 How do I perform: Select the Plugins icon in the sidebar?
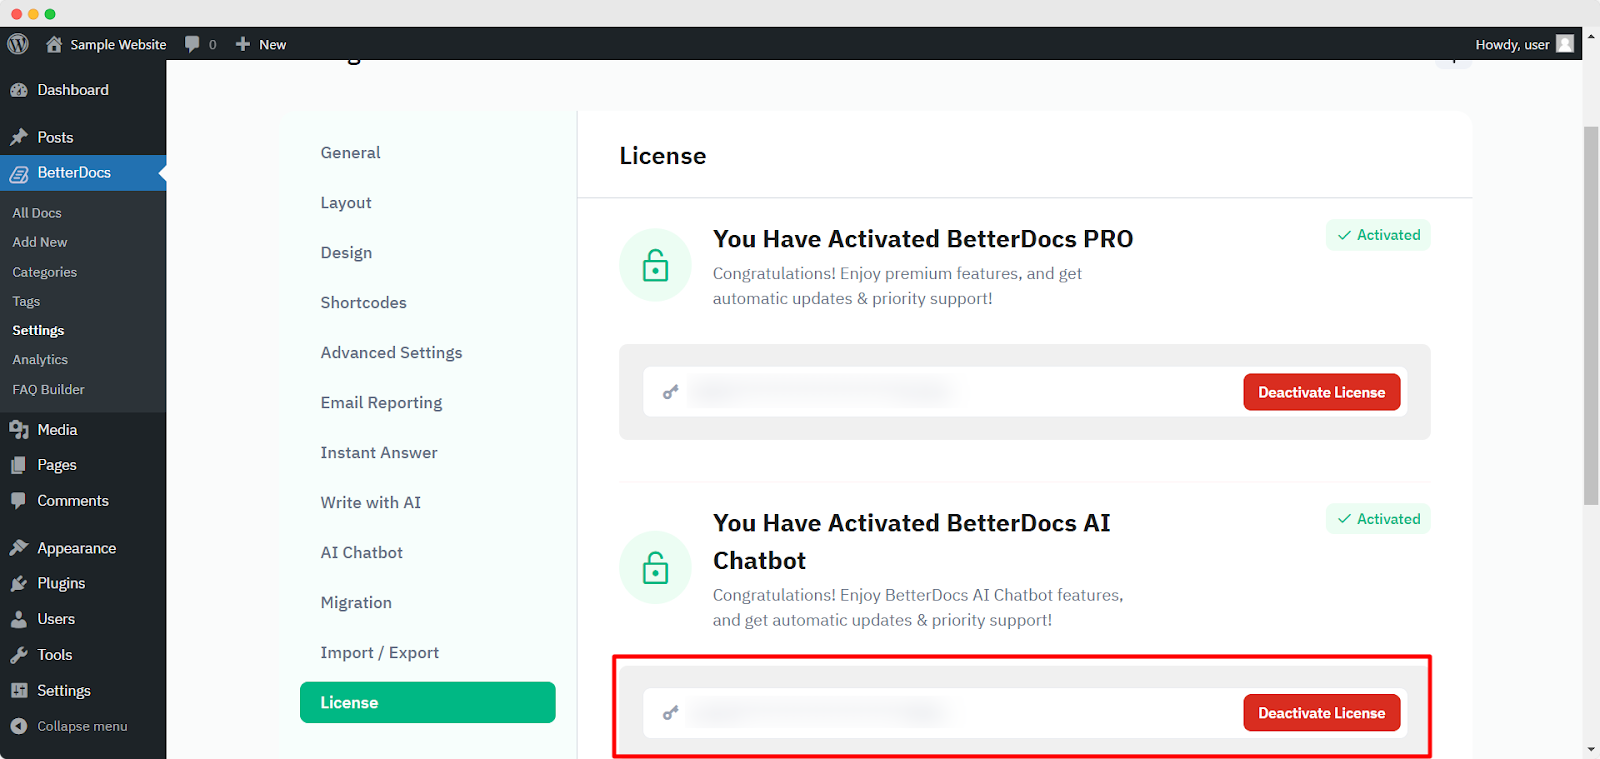coord(19,583)
